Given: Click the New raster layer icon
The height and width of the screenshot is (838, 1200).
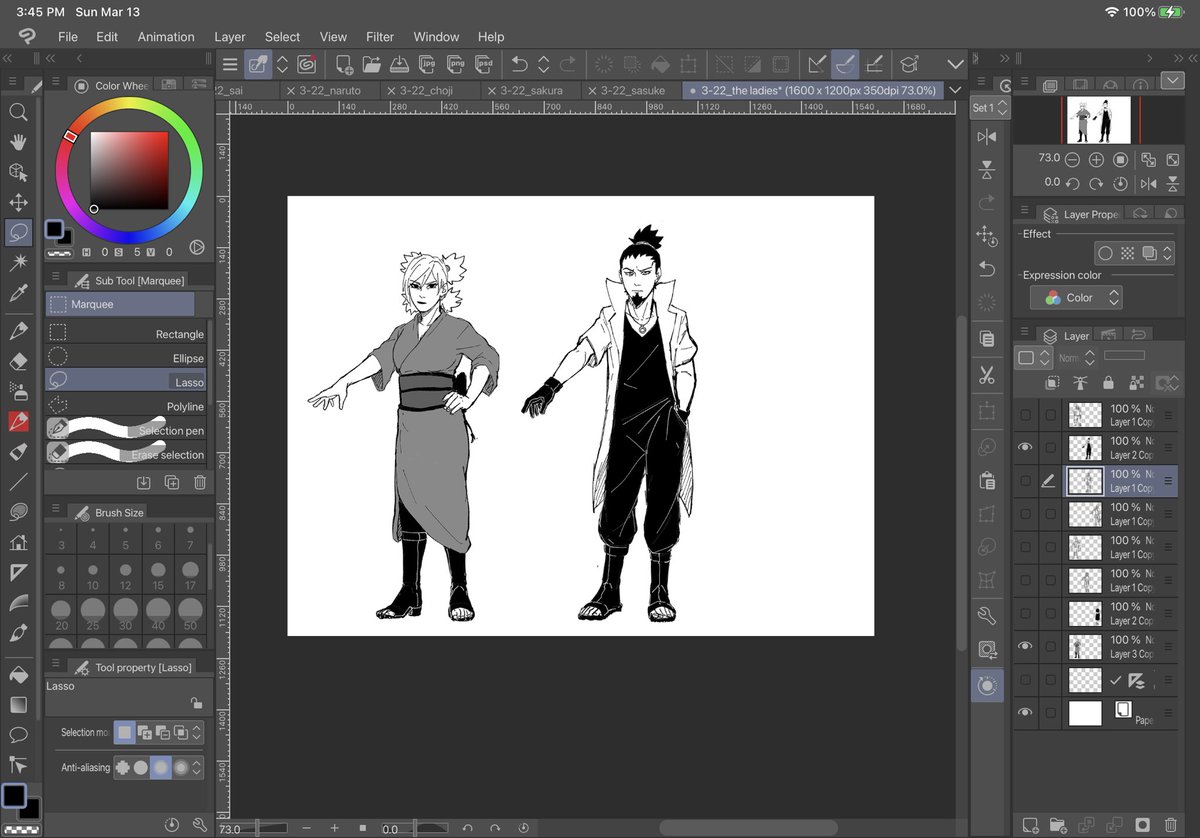Looking at the screenshot, I should click(1031, 826).
